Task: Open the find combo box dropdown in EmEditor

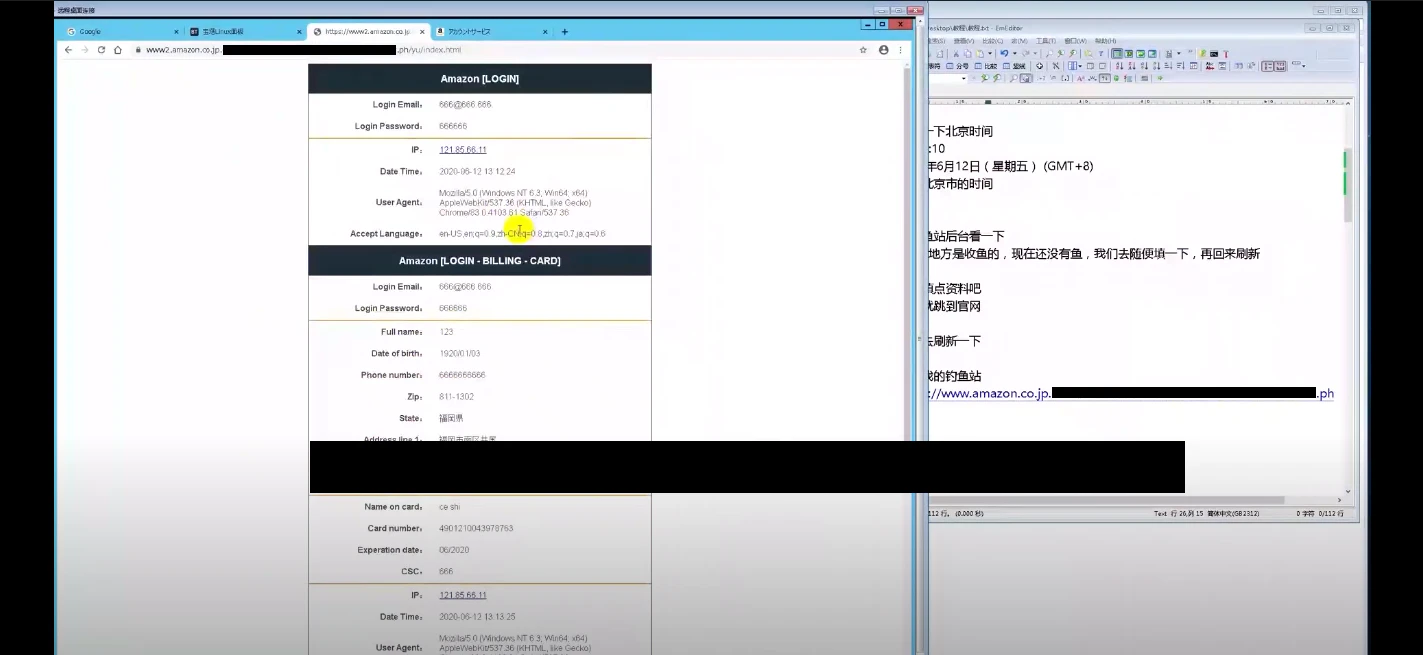Action: coord(964,78)
